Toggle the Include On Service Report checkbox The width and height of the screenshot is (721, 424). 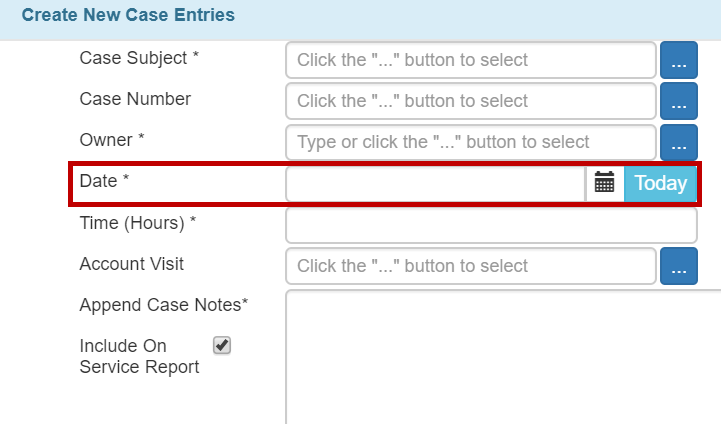[222, 345]
